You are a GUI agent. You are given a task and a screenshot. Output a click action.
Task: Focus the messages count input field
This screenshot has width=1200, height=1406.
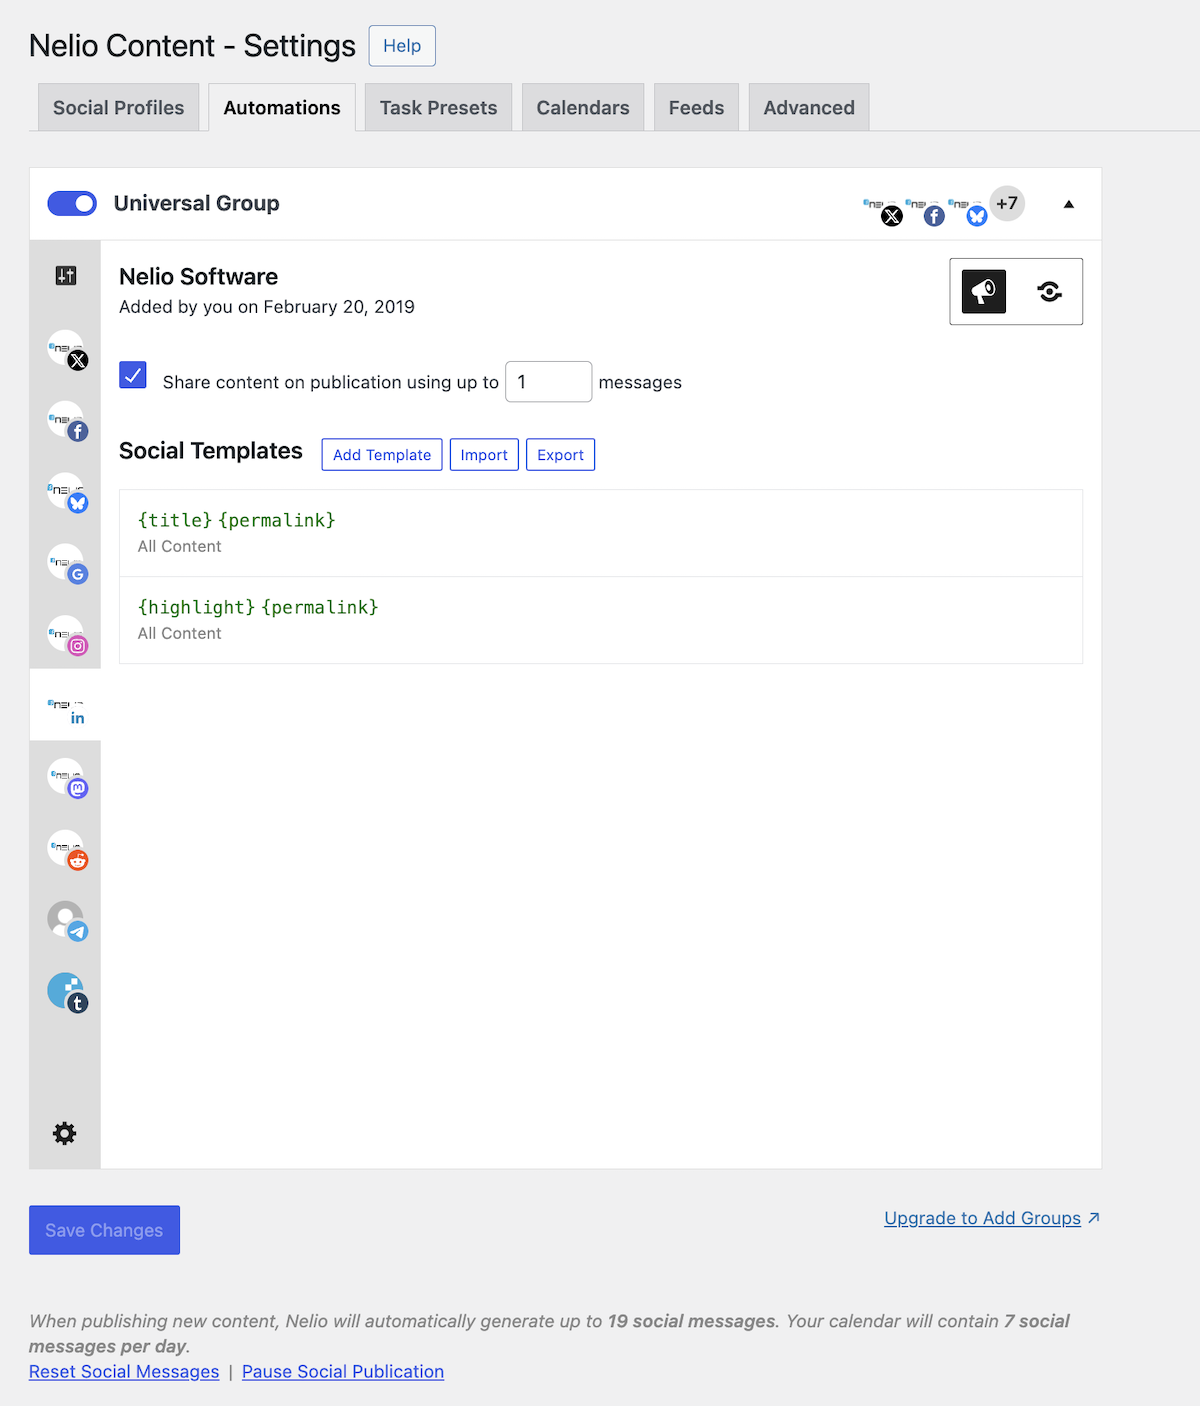pos(549,382)
